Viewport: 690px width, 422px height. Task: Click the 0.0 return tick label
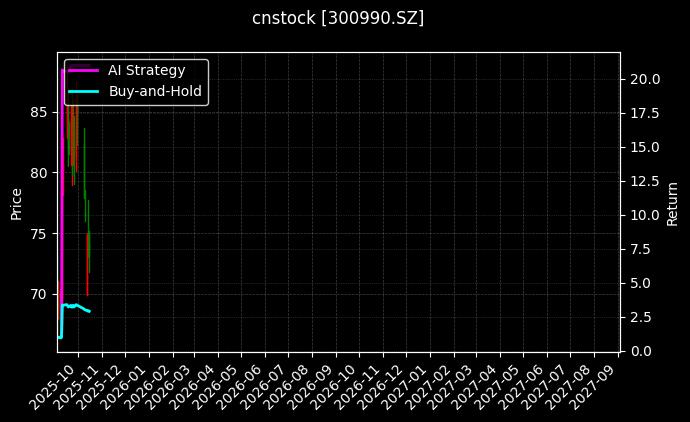(x=638, y=351)
